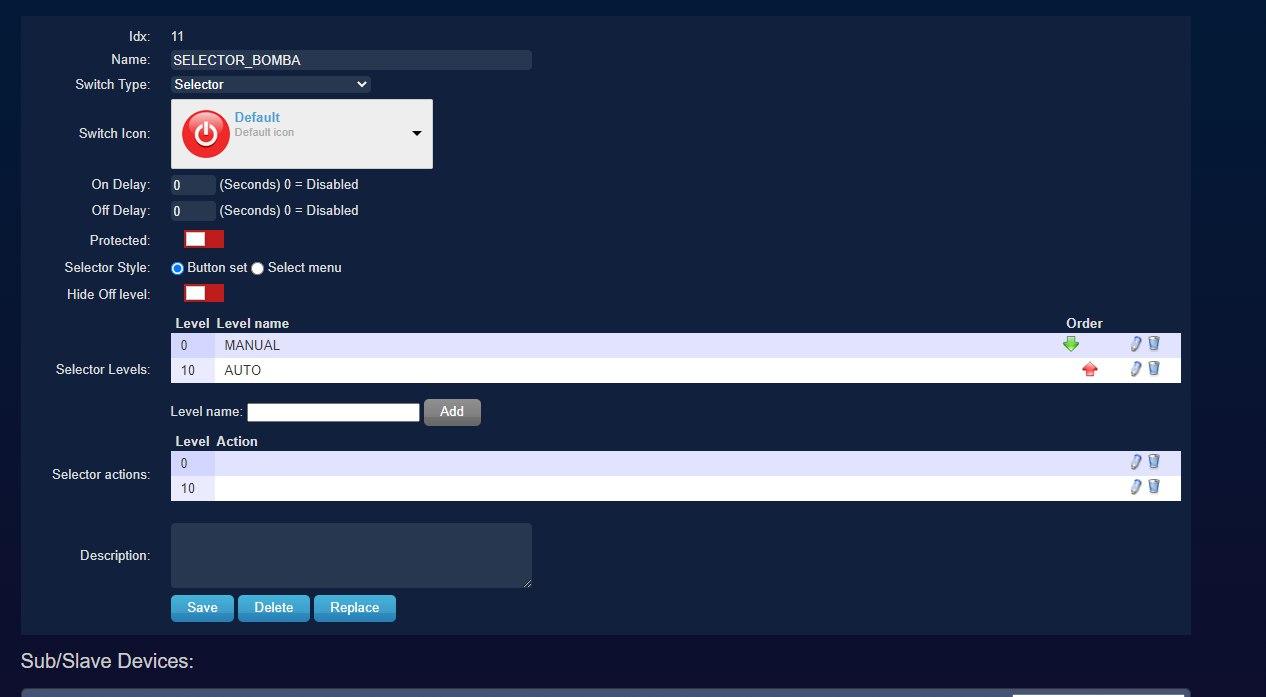Add a new selector level
The height and width of the screenshot is (697, 1266).
point(451,411)
